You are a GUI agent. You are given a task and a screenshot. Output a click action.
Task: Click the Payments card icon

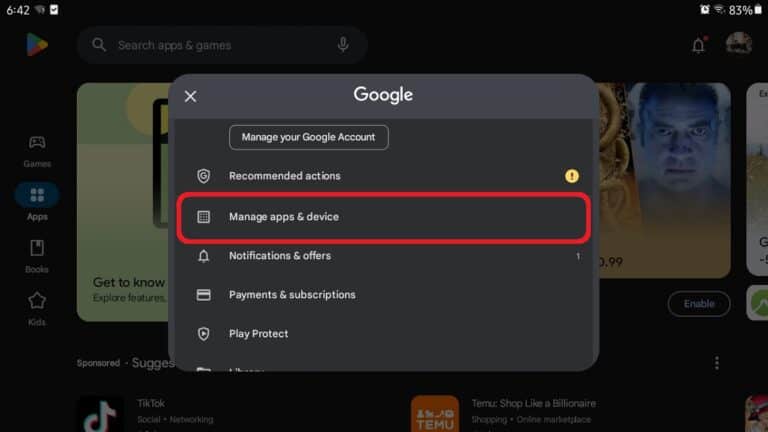tap(204, 295)
